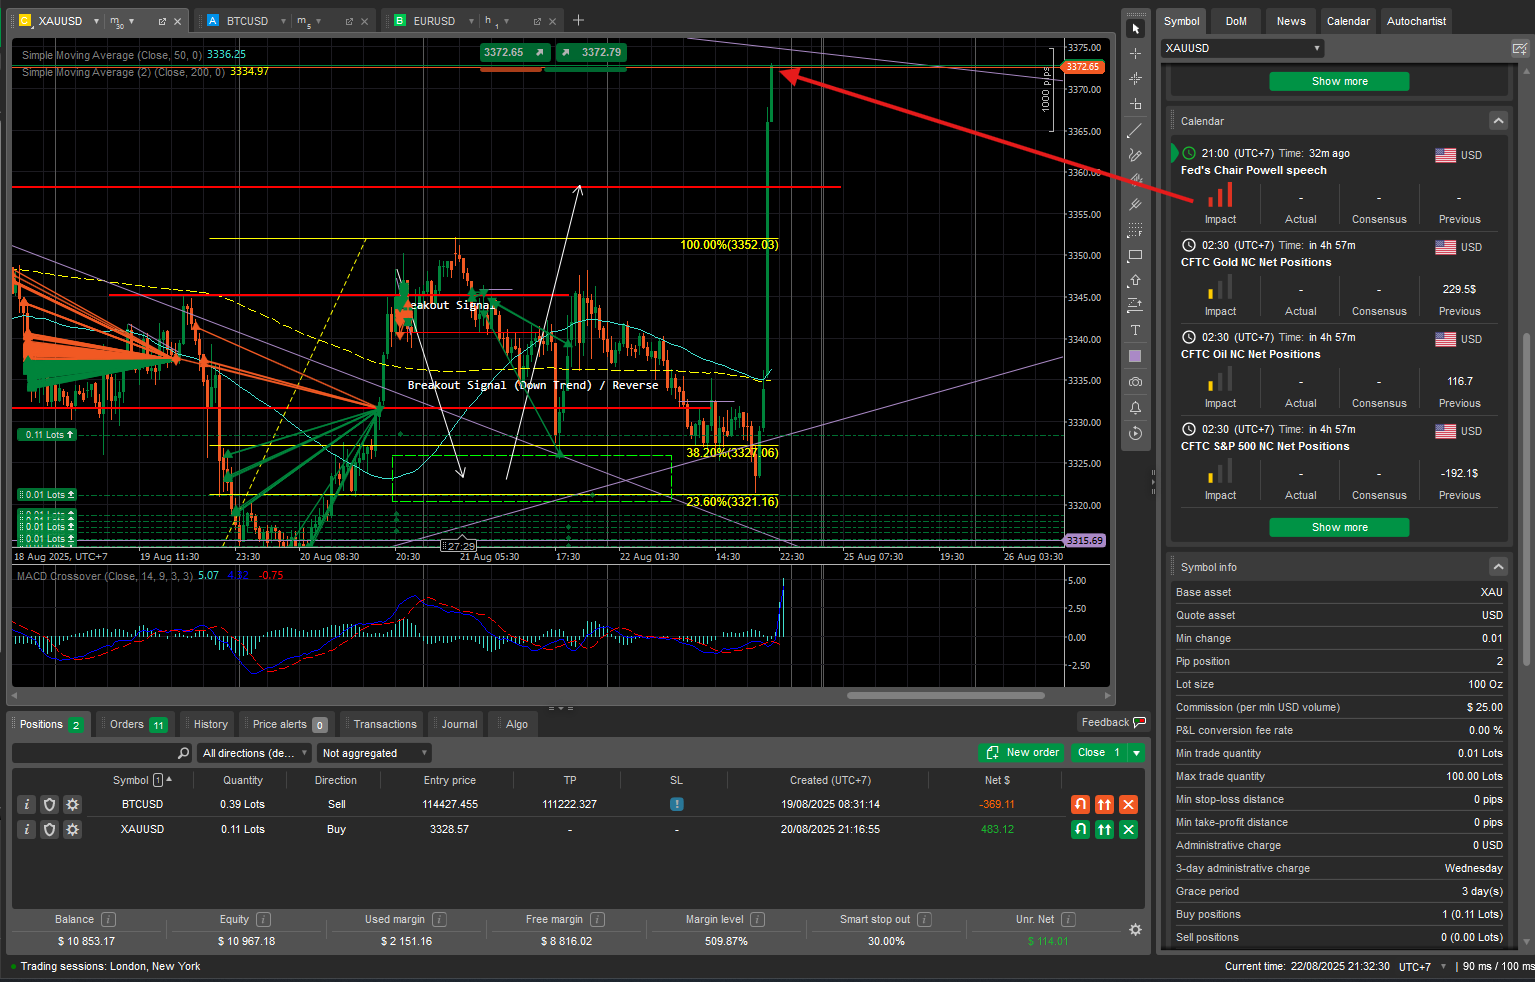Open chart icon beside symbol selector

click(x=1520, y=48)
